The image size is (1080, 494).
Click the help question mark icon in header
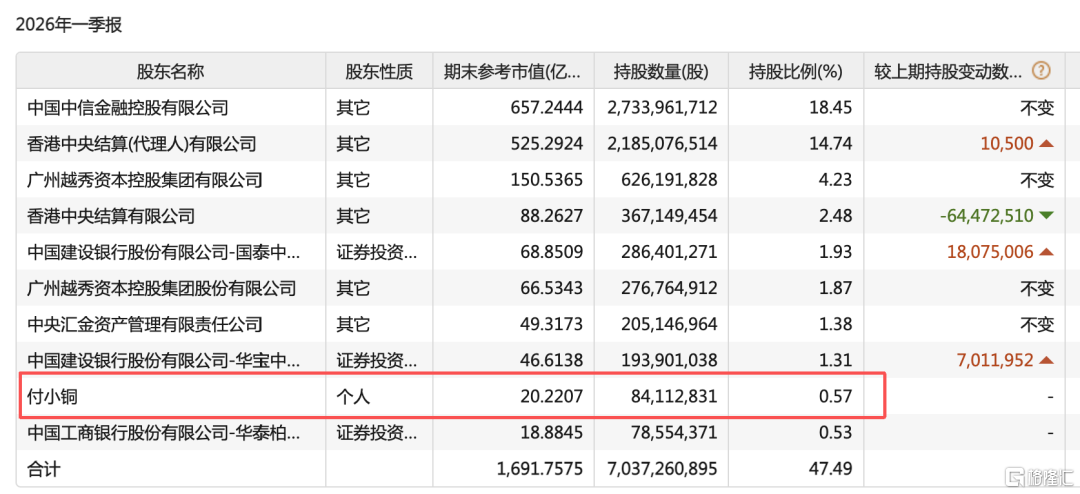1041,71
